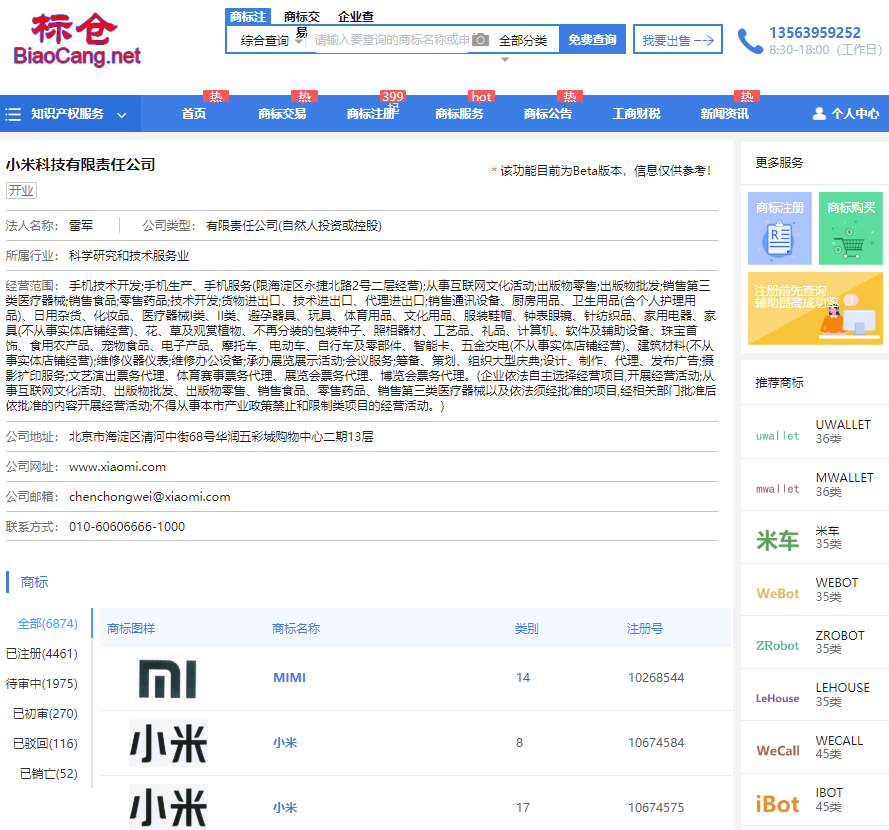
Task: Open the WECALL 45类 recommended trademark
Action: [839, 747]
